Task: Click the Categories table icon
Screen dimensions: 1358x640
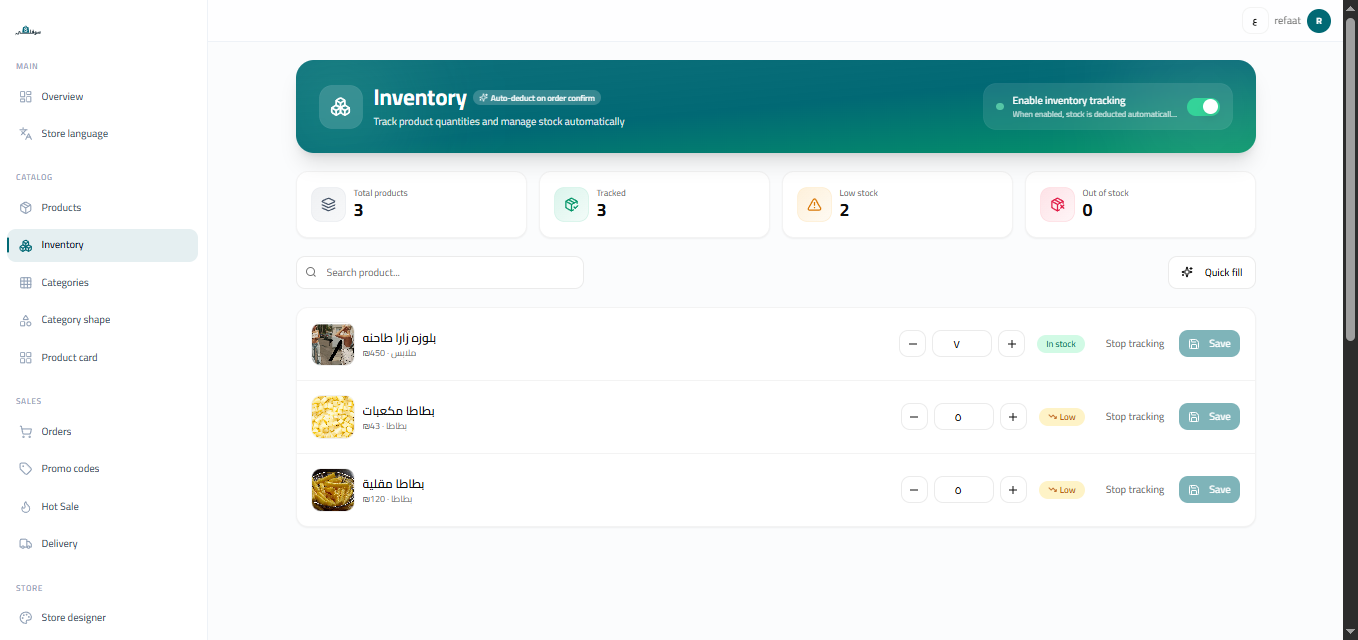Action: [26, 283]
